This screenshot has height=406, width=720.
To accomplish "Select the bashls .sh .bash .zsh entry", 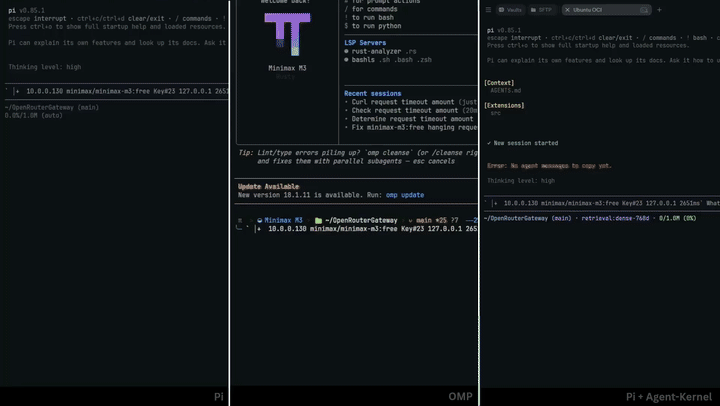I will tap(388, 60).
